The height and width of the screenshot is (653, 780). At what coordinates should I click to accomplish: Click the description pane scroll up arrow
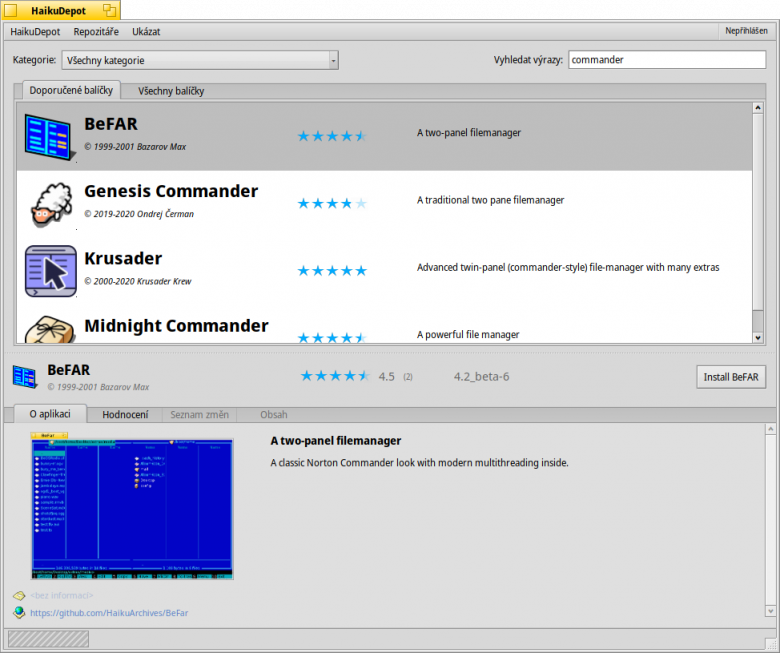(770, 429)
